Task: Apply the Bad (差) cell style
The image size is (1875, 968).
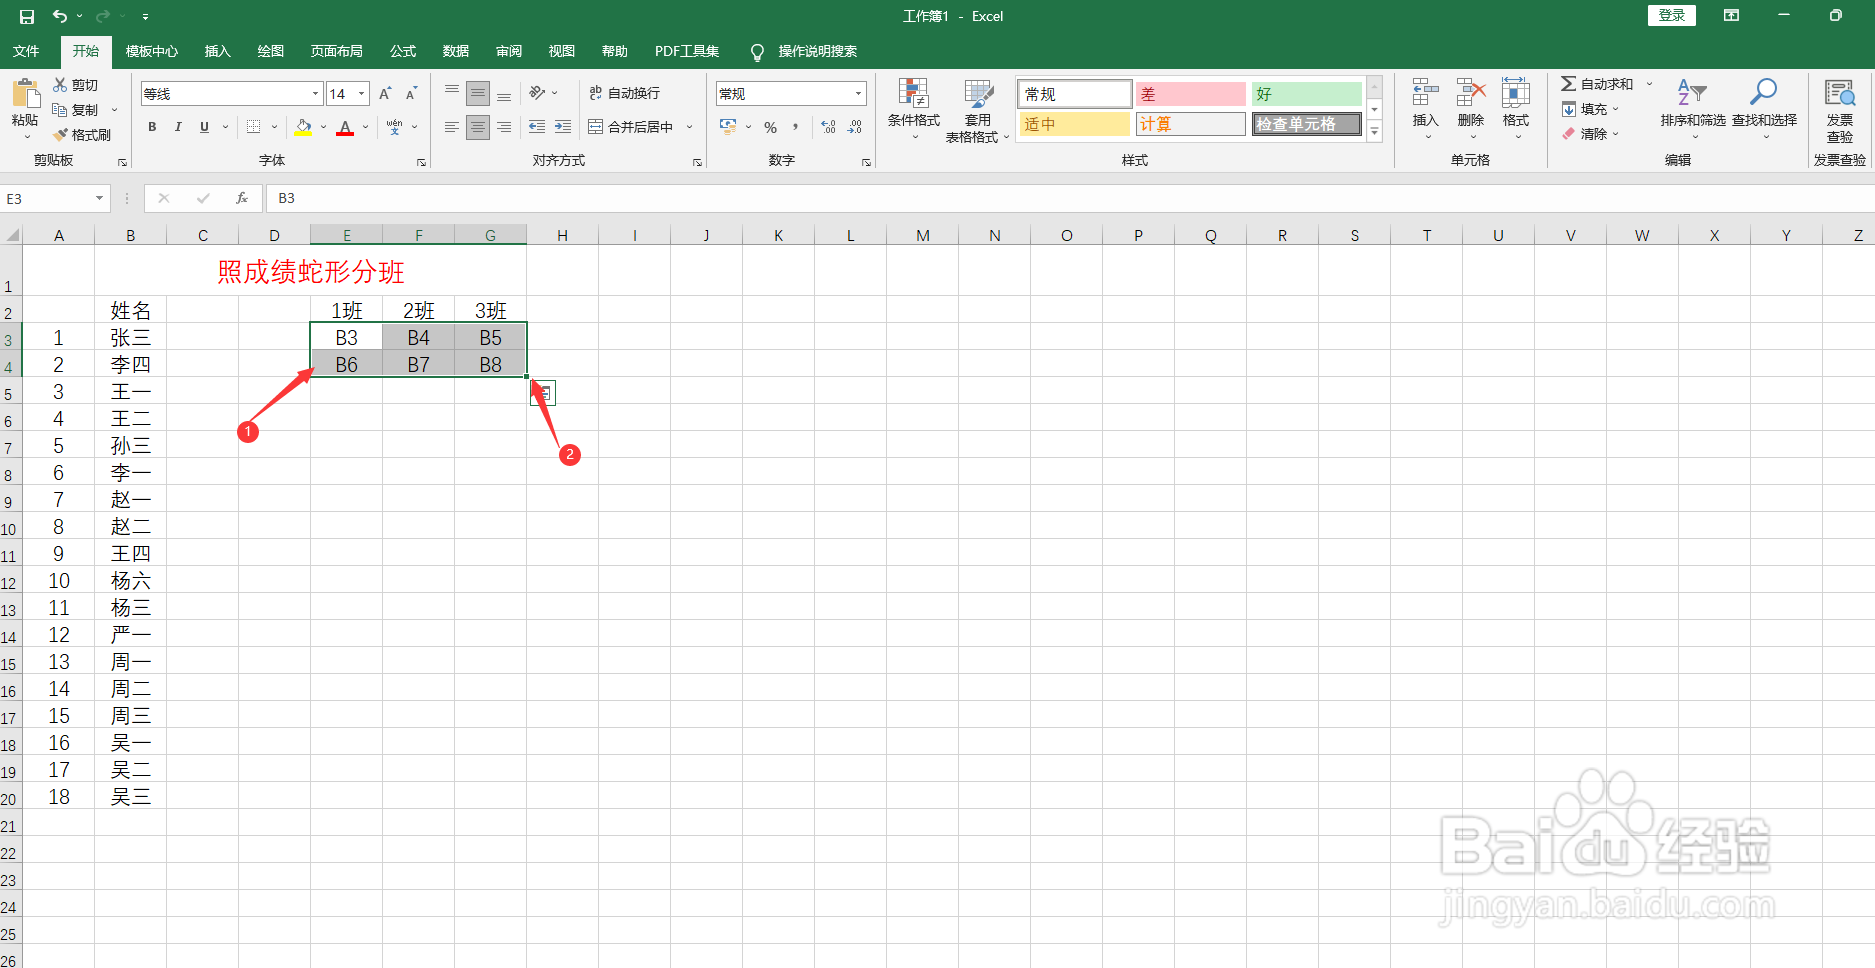Action: (x=1190, y=94)
